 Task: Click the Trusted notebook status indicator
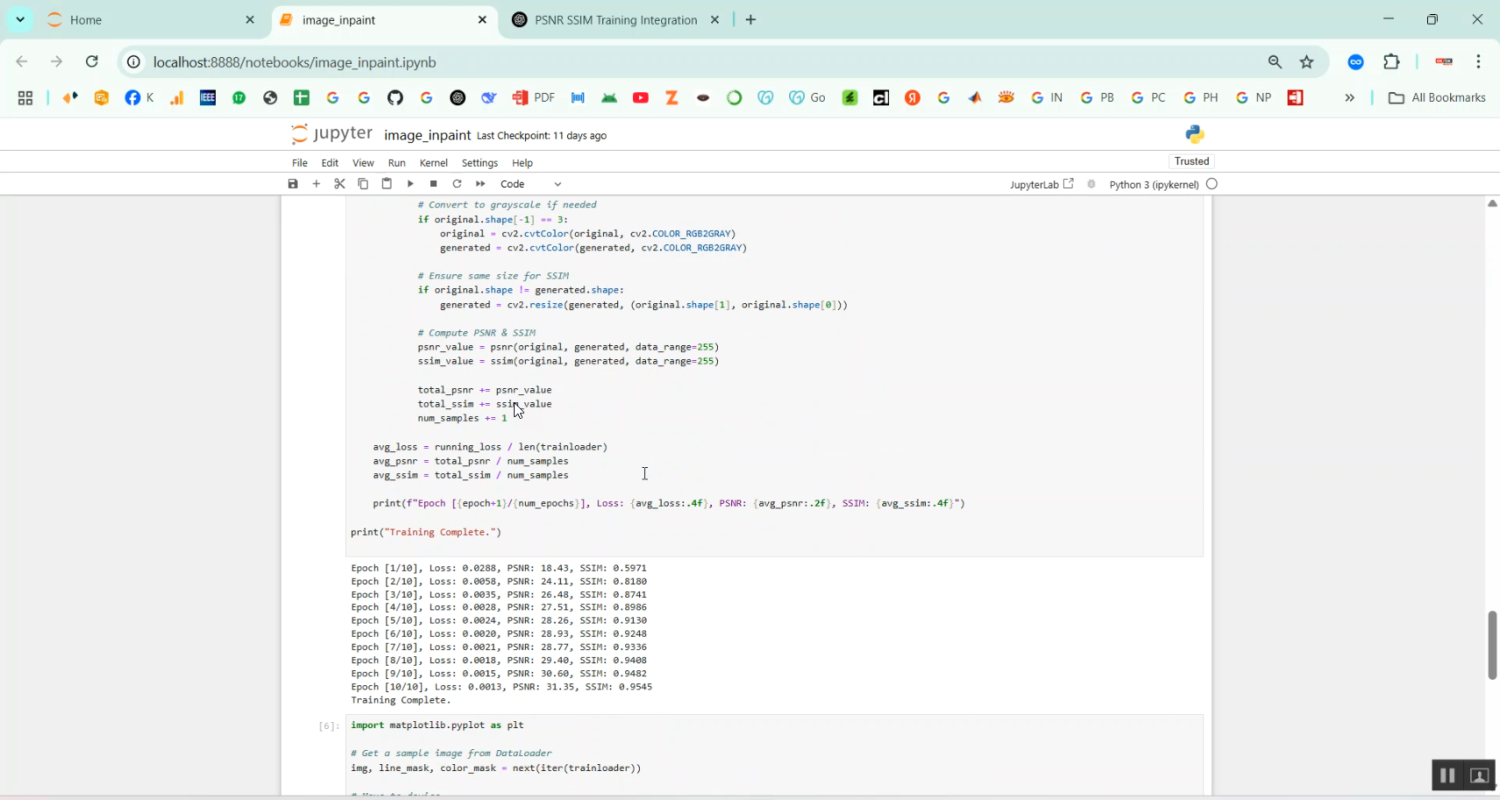(x=1191, y=160)
